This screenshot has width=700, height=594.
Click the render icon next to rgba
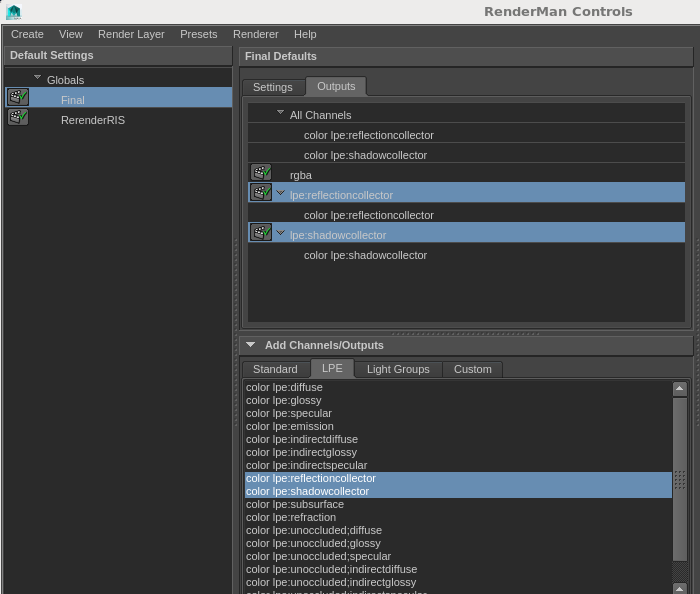(261, 173)
